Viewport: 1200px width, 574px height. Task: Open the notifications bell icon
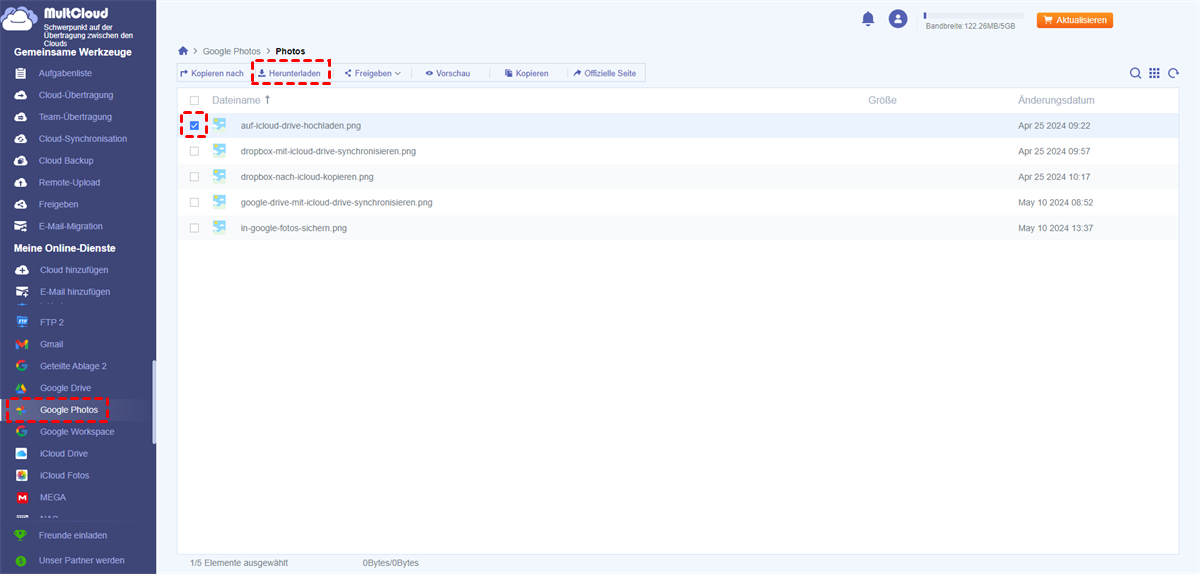[868, 19]
